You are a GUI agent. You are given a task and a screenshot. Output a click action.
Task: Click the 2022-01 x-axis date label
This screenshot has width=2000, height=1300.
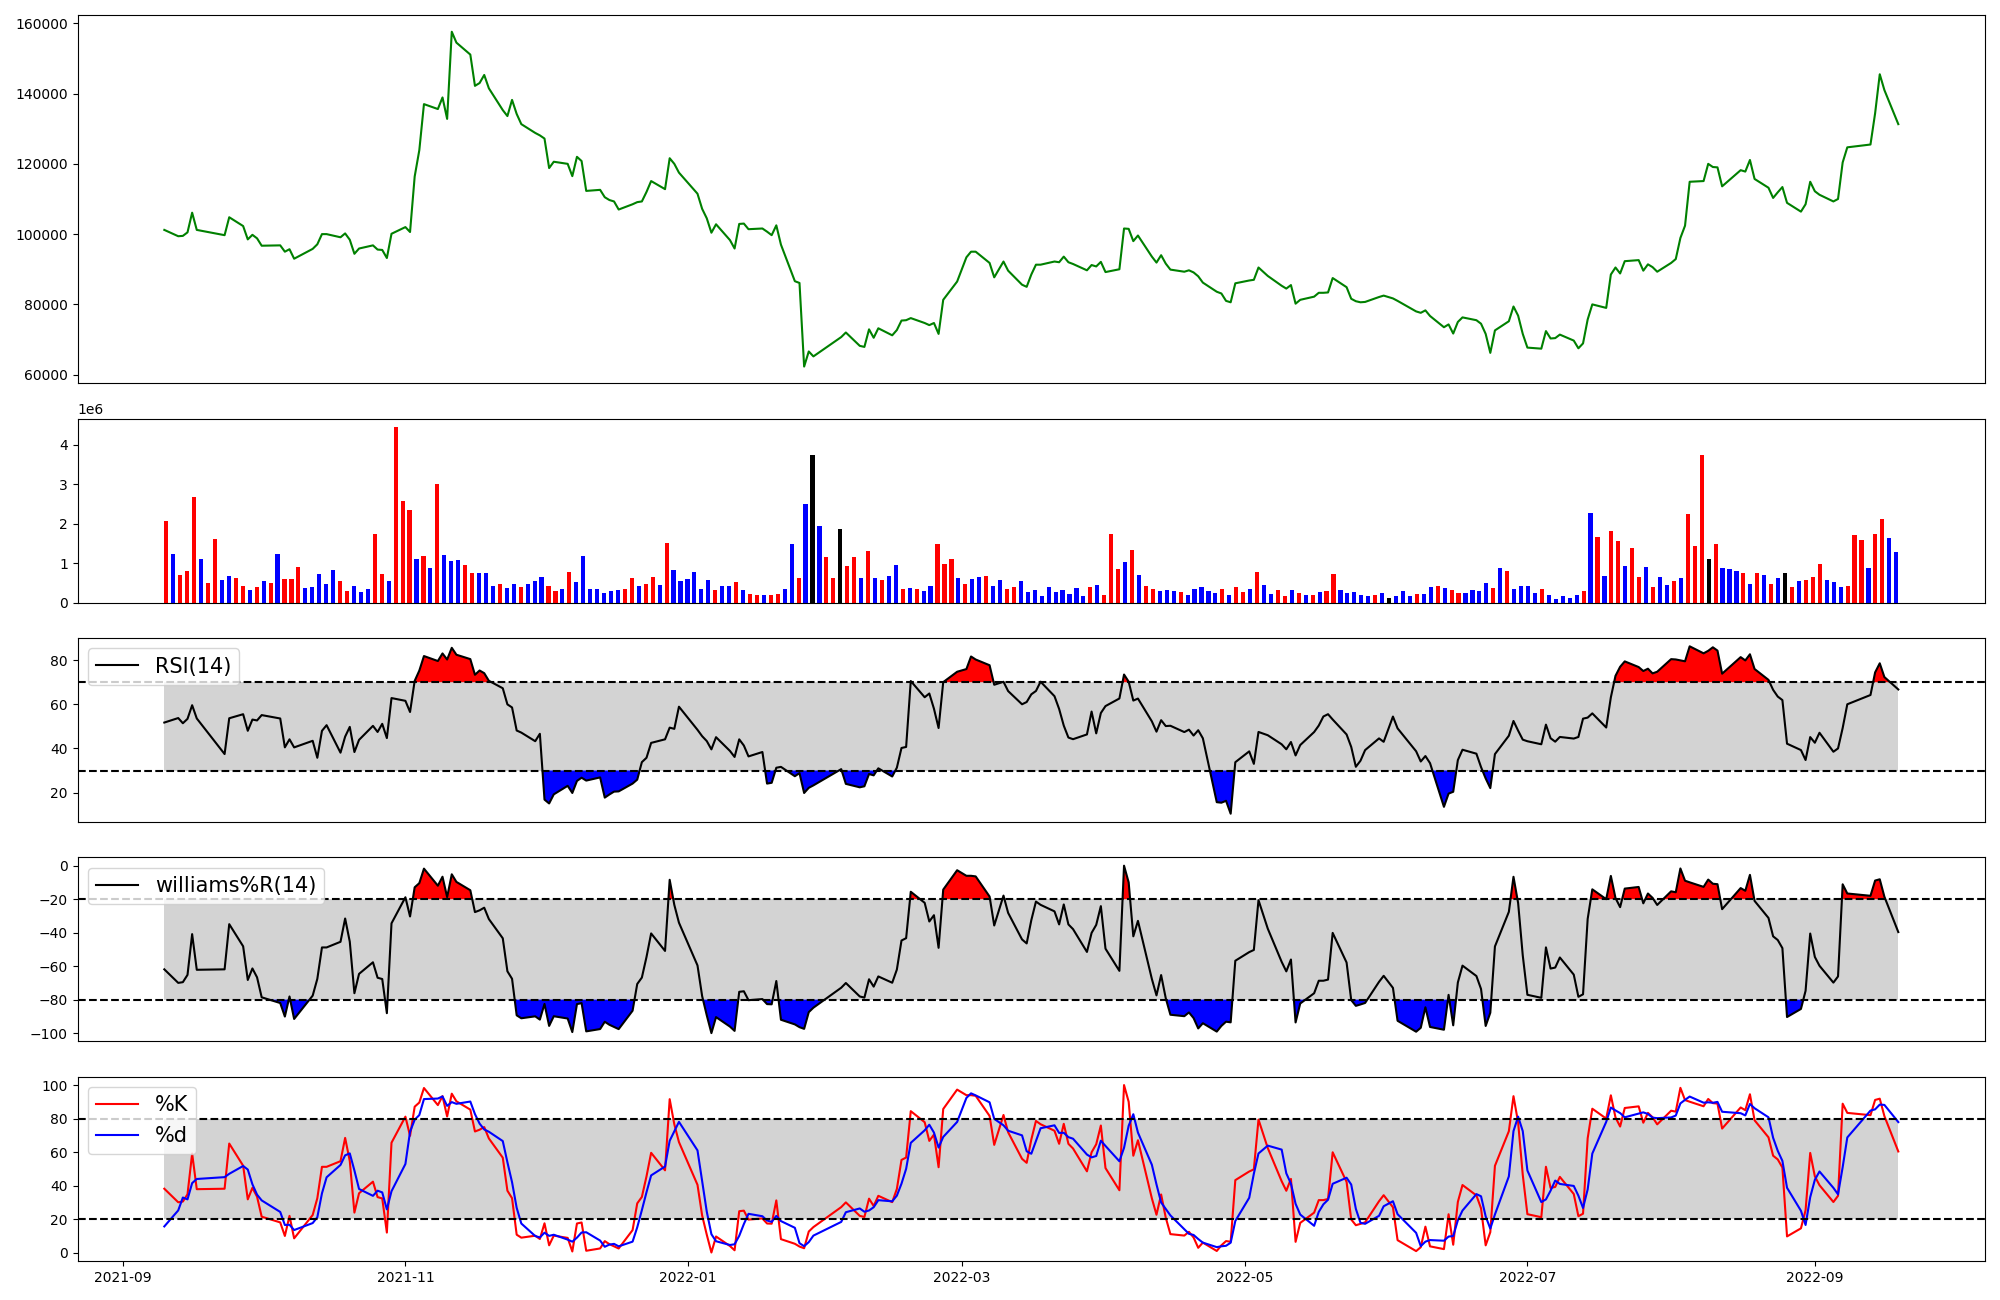point(688,1277)
